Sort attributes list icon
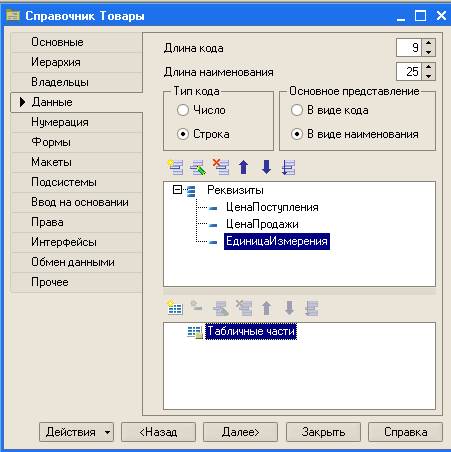This screenshot has height=452, width=451. [288, 167]
